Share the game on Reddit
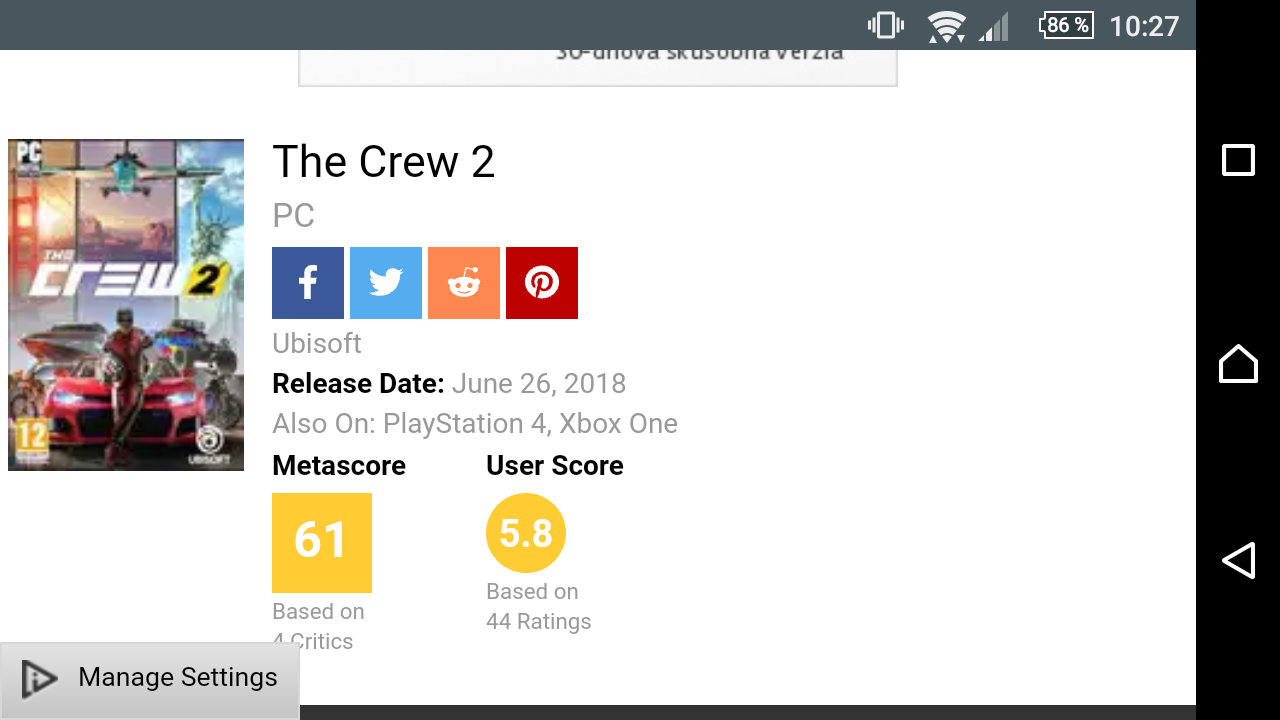 (x=464, y=283)
